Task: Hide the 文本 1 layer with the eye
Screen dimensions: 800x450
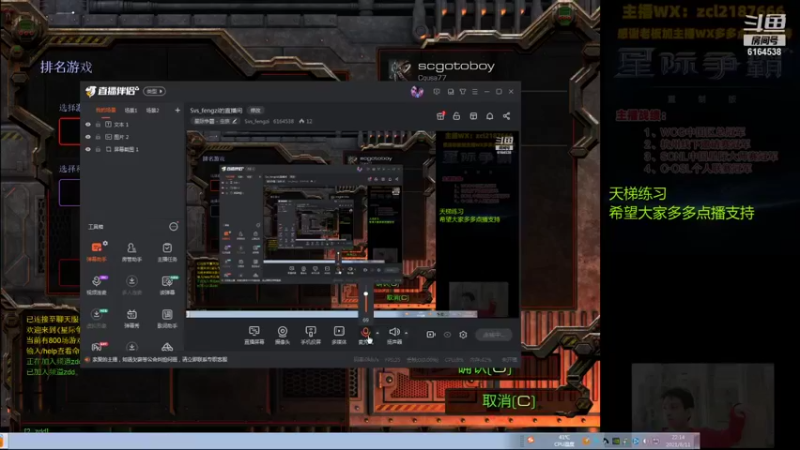Action: tap(88, 124)
